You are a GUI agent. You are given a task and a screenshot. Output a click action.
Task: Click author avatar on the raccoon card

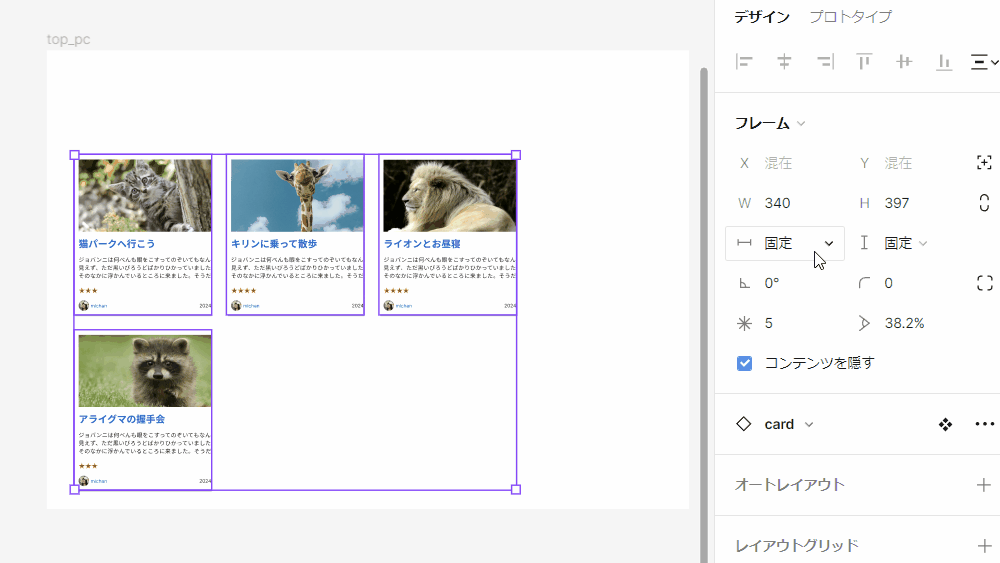coord(84,481)
